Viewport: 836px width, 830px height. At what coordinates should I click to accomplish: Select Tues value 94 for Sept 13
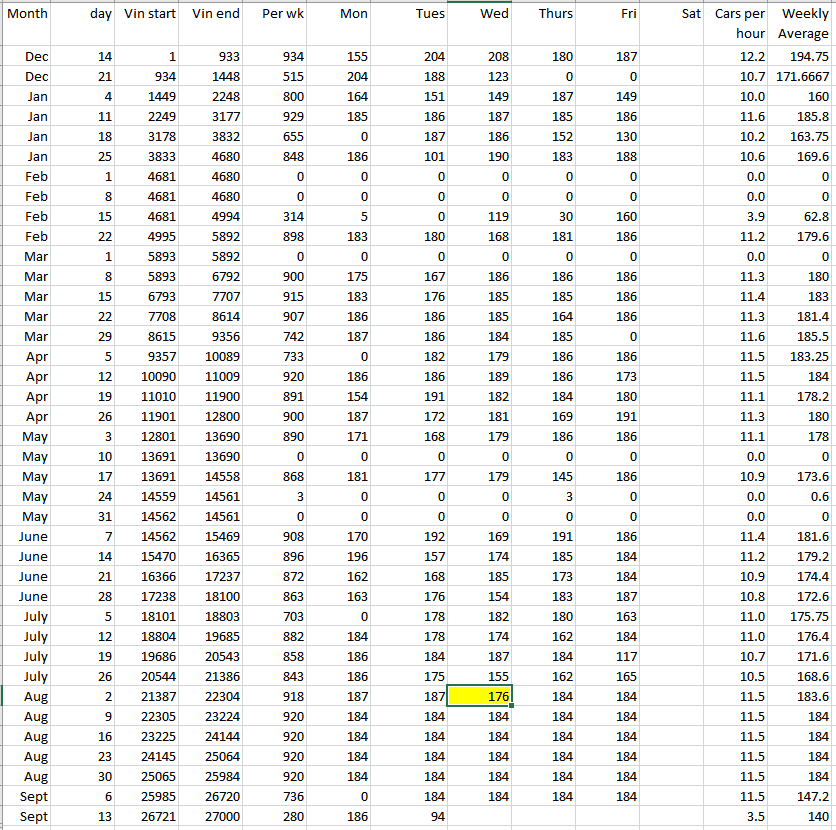(415, 816)
